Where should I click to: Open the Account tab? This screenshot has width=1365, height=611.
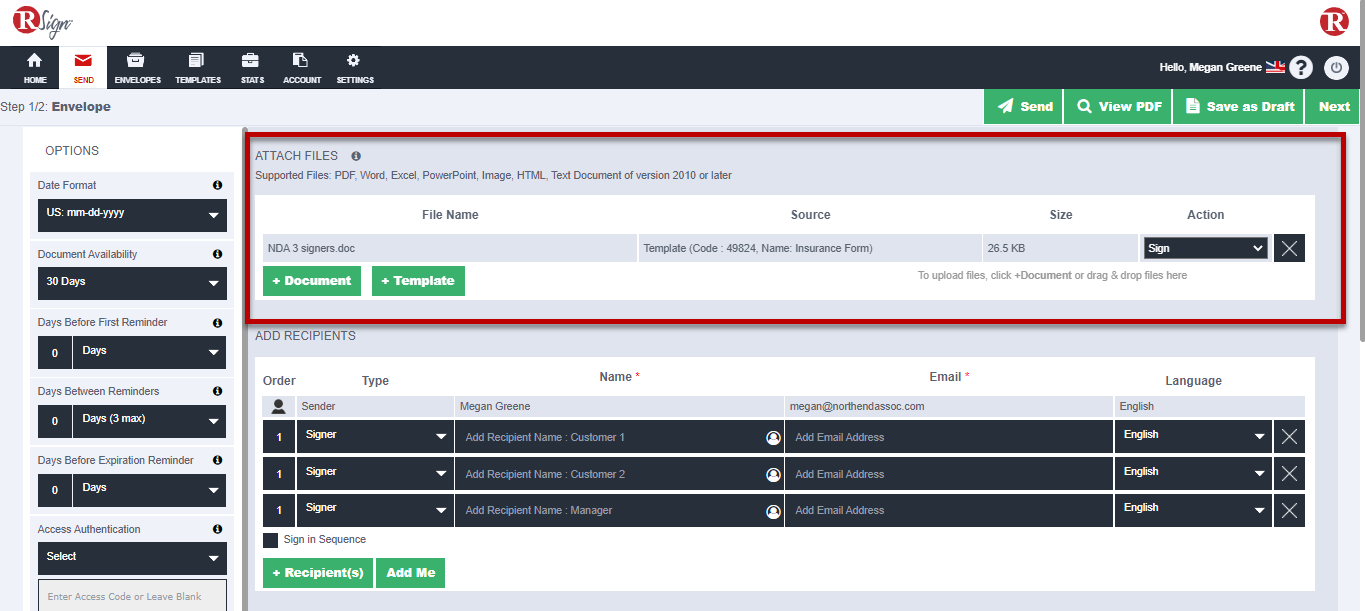click(x=301, y=67)
